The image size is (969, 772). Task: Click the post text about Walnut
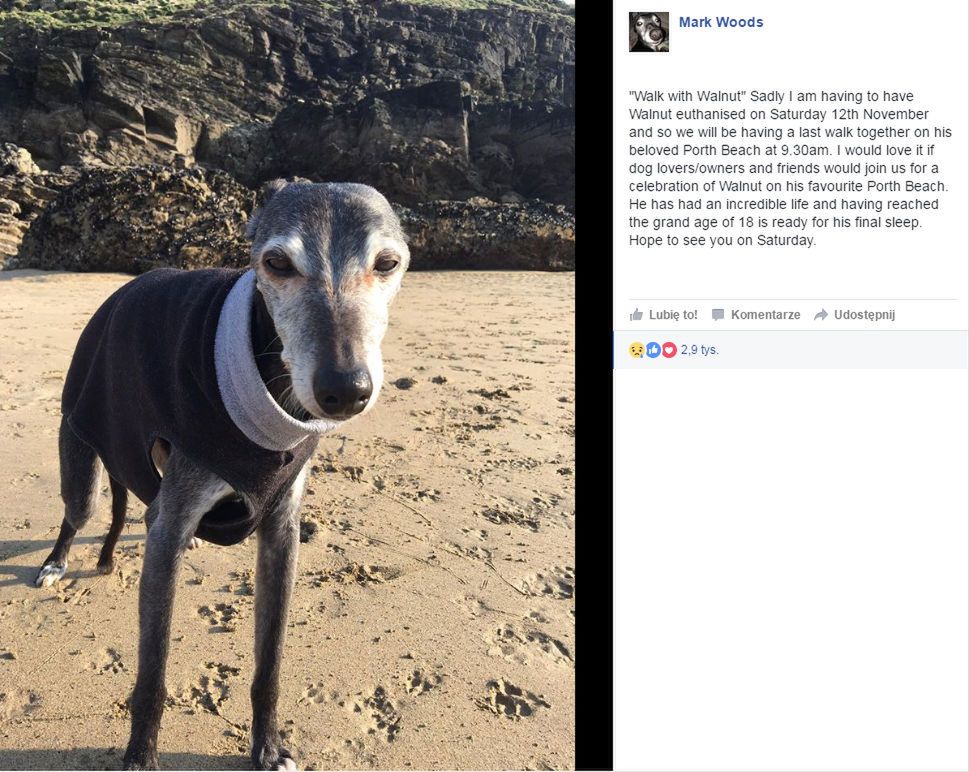point(790,168)
